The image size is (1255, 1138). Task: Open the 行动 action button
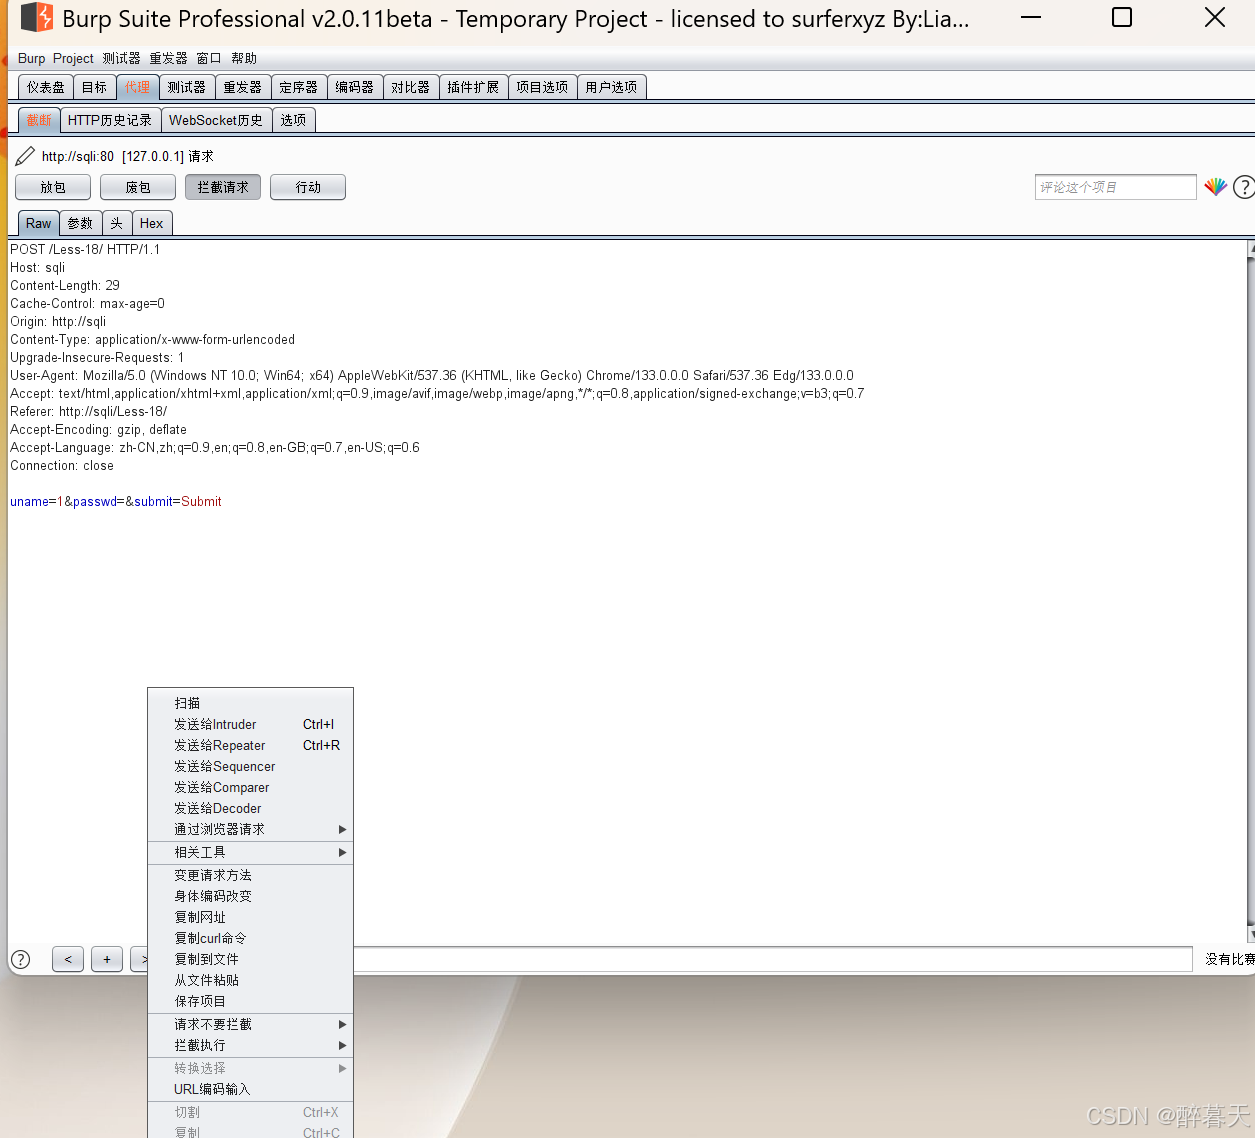pyautogui.click(x=308, y=187)
